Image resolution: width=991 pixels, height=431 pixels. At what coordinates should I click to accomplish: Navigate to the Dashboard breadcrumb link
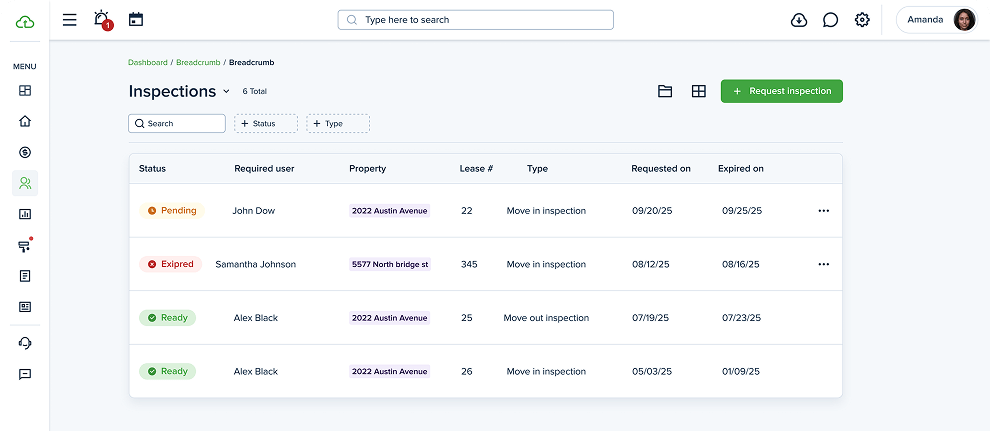point(148,62)
